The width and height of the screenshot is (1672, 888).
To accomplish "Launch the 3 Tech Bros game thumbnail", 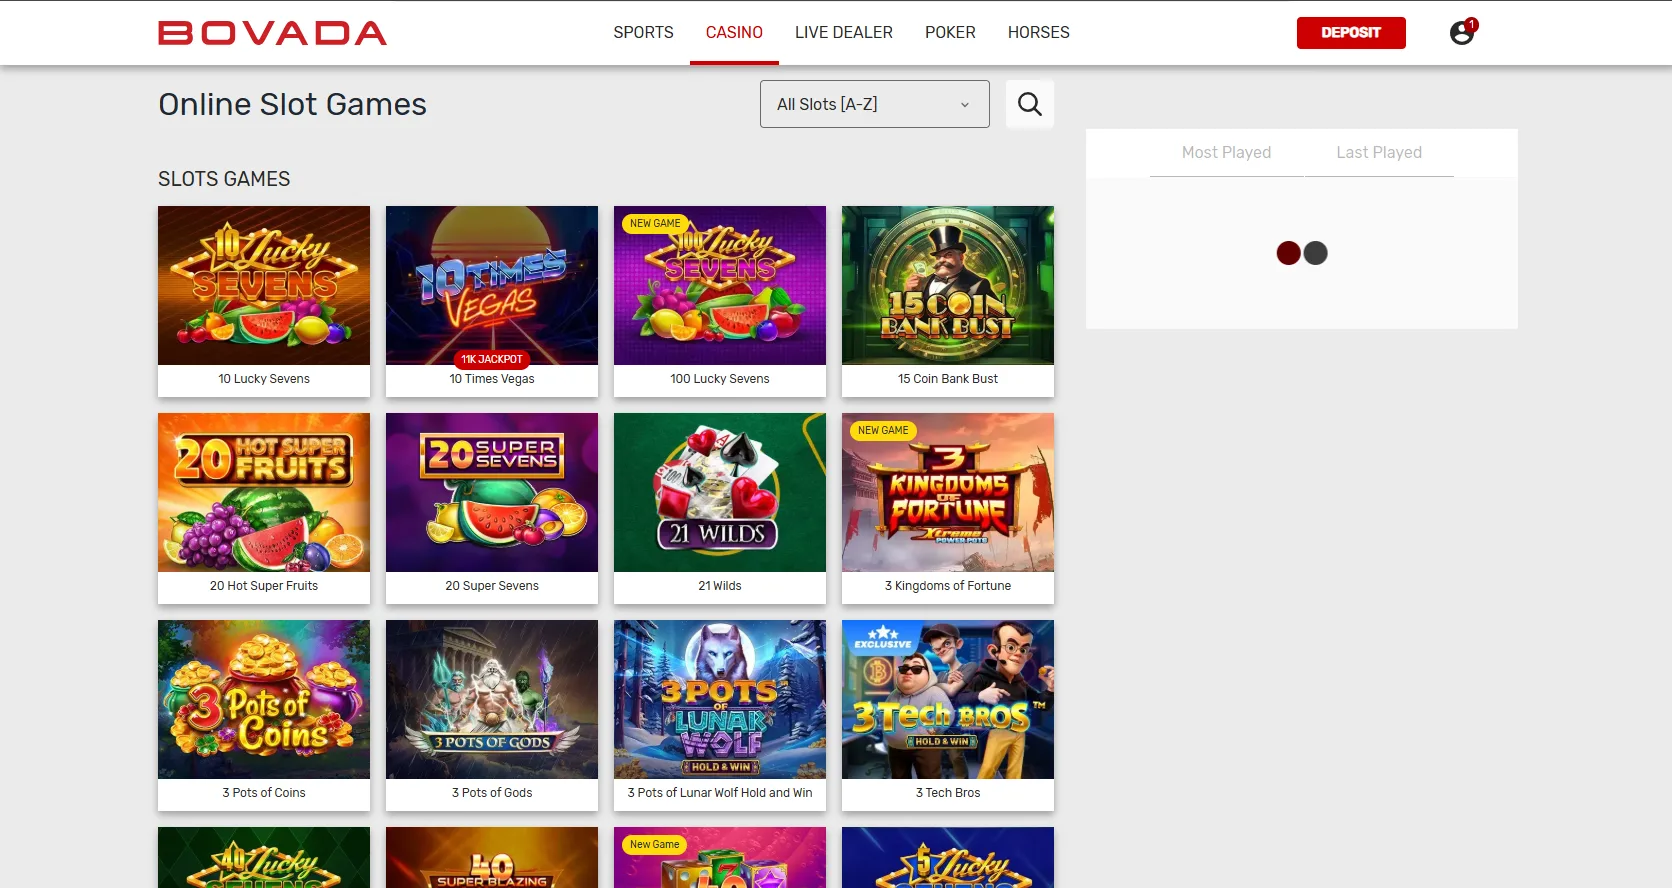I will 948,699.
